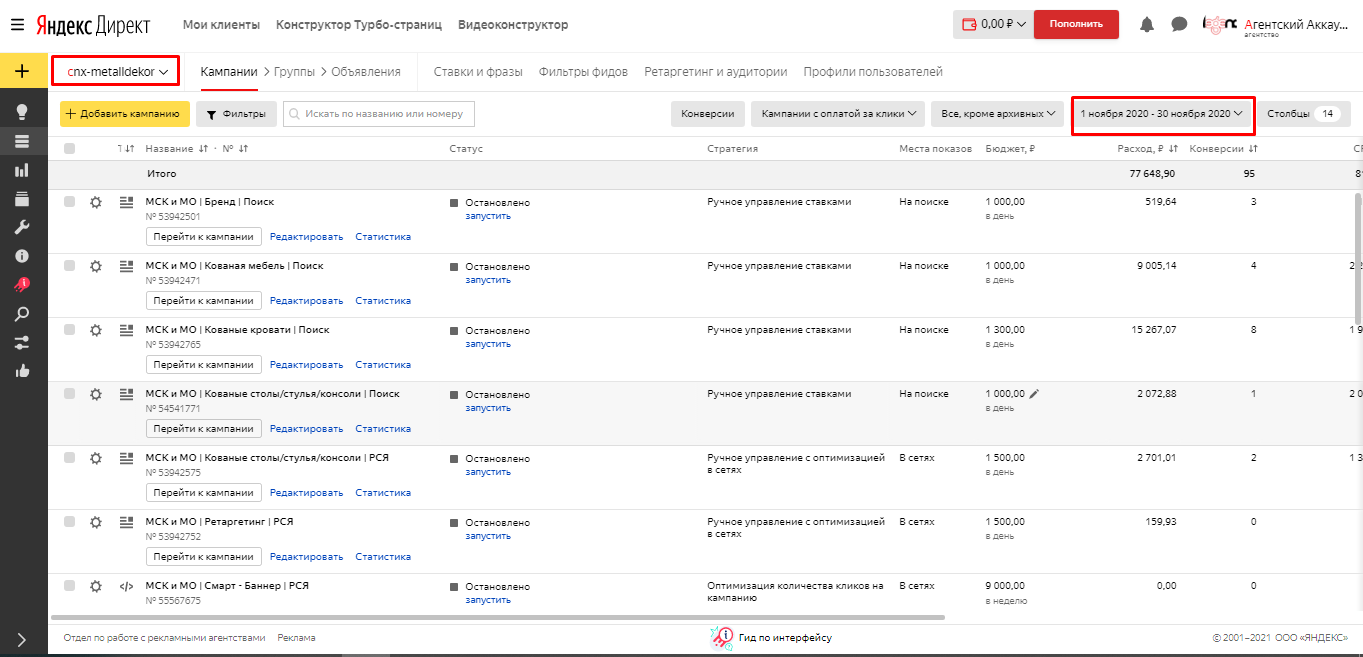Open the date range 1–30 ноября 2020 picker
Screen dimensions: 1363x657
pos(1162,114)
